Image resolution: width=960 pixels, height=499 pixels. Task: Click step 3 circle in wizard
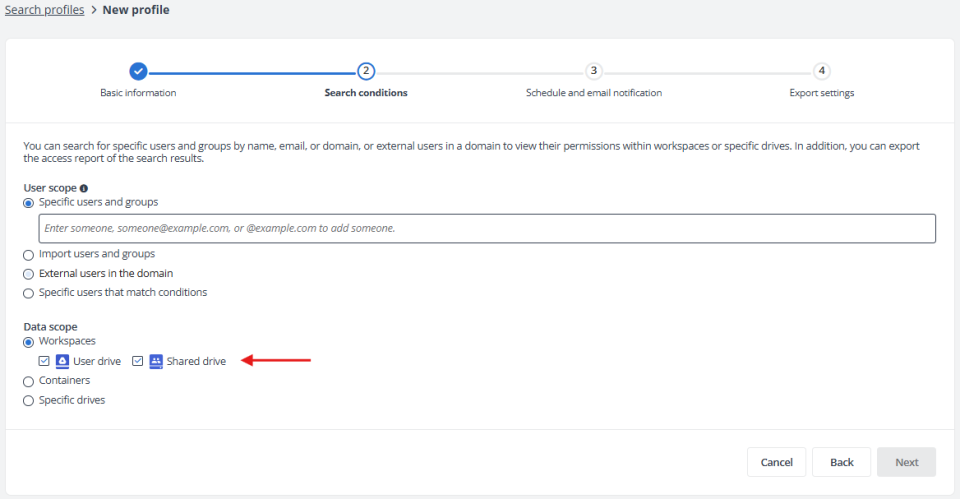593,71
